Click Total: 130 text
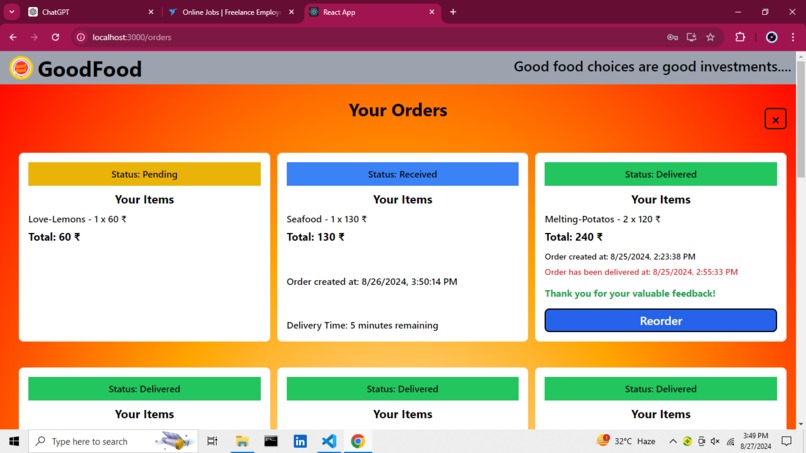 [x=315, y=237]
